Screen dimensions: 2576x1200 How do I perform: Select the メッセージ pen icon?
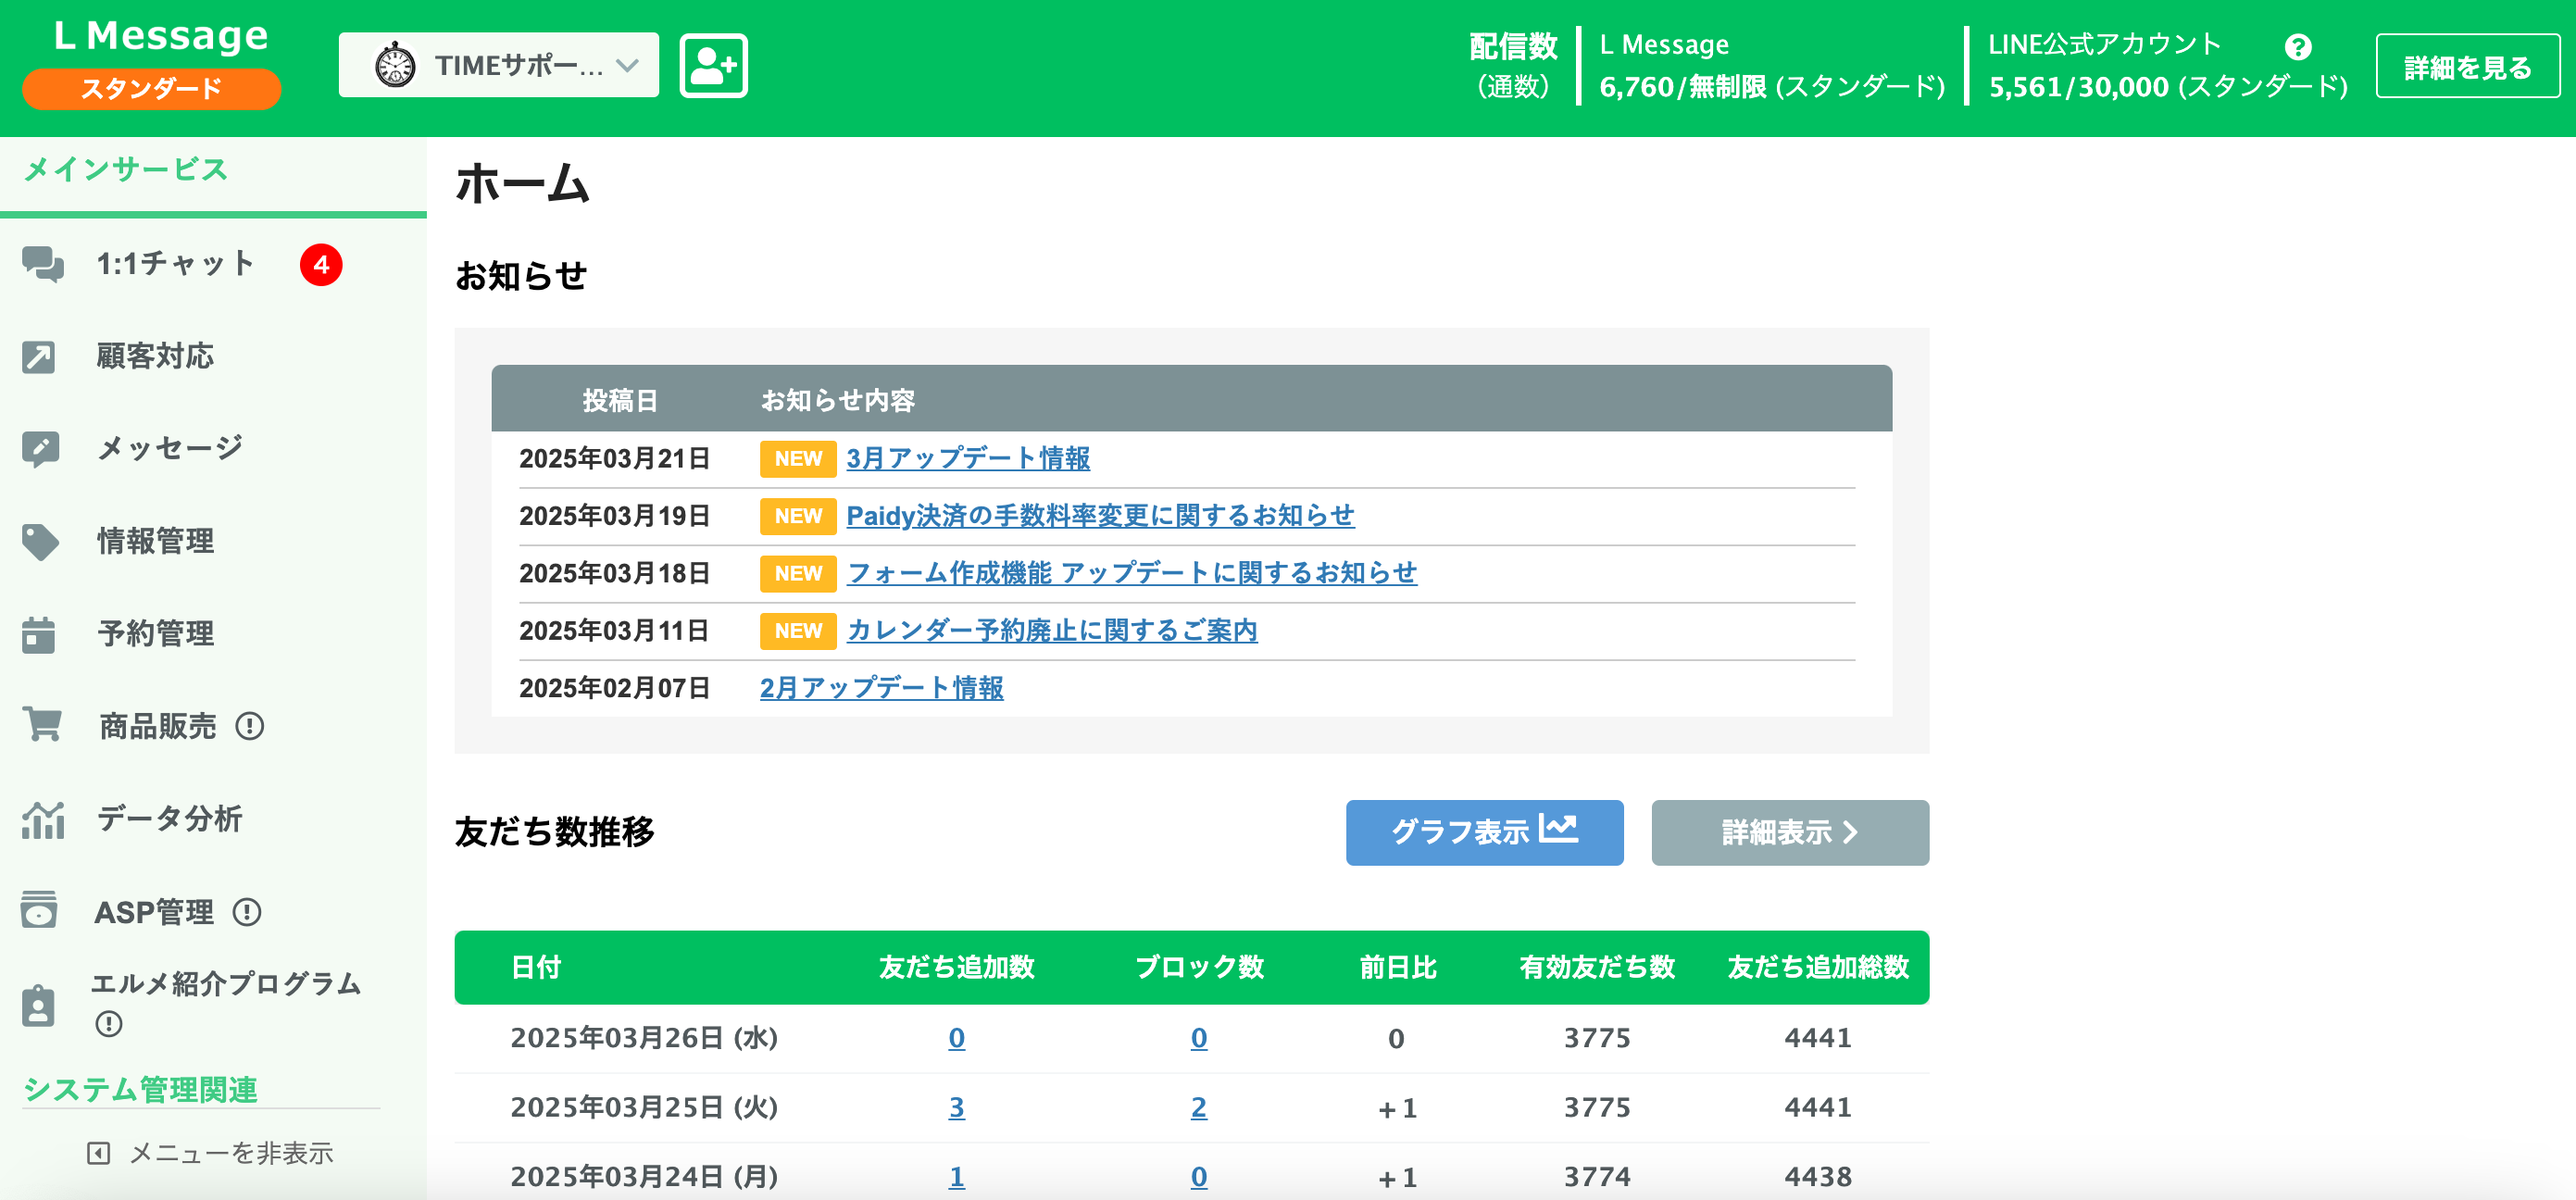point(40,448)
